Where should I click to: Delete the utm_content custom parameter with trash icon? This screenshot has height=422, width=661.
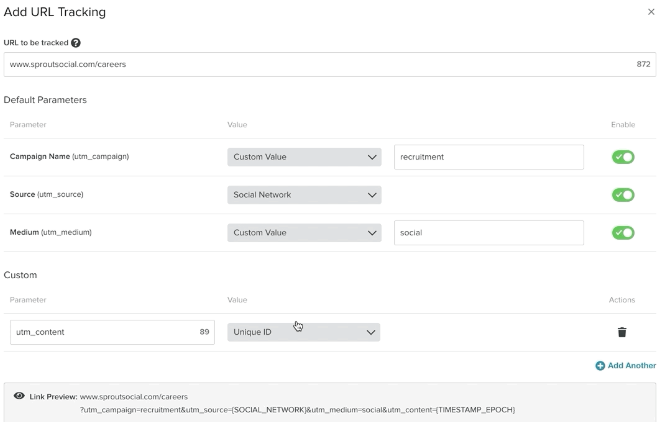coord(621,332)
